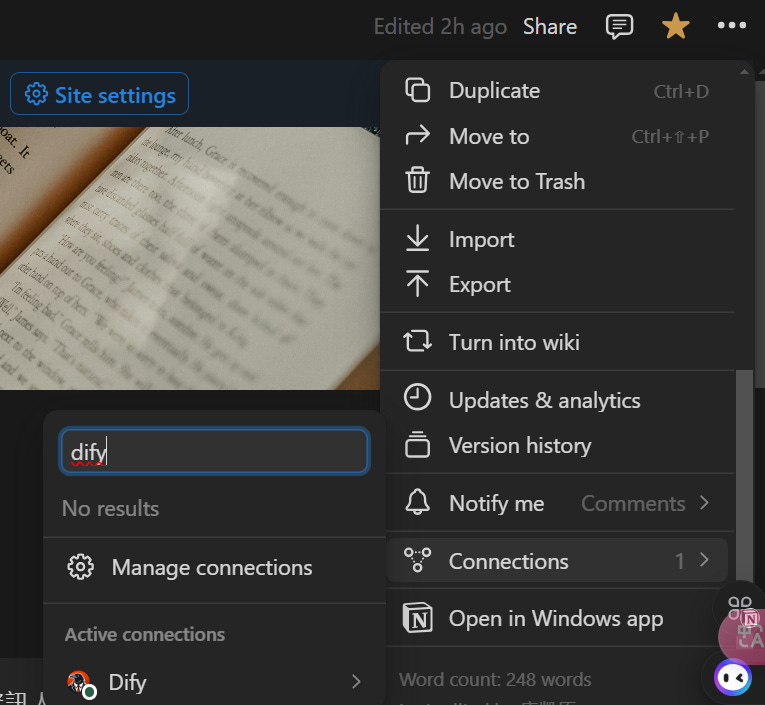The width and height of the screenshot is (765, 705).
Task: Click the purple chatbot face icon
Action: (733, 678)
